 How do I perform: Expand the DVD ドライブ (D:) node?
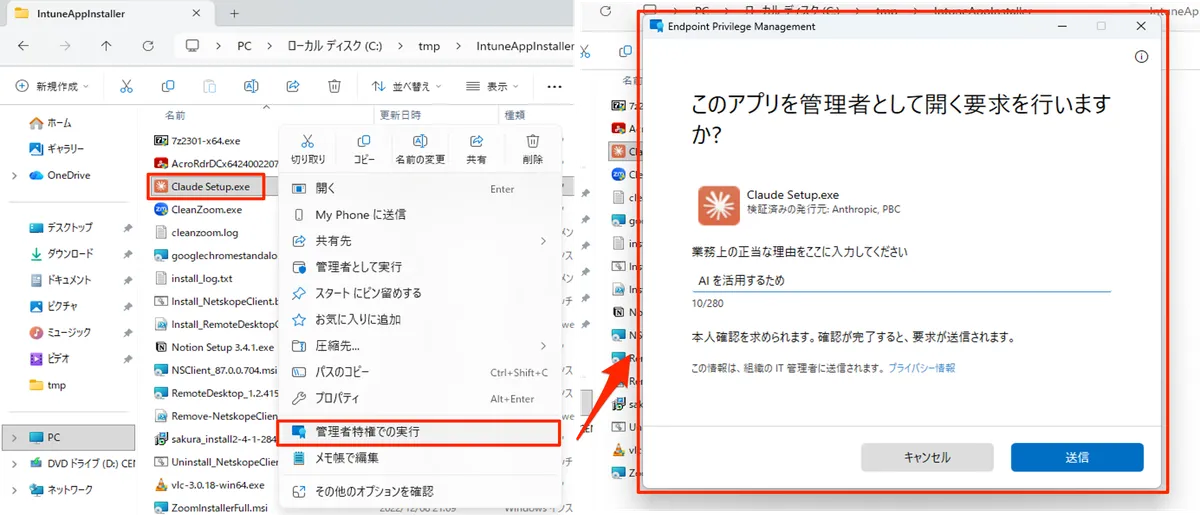coord(14,464)
